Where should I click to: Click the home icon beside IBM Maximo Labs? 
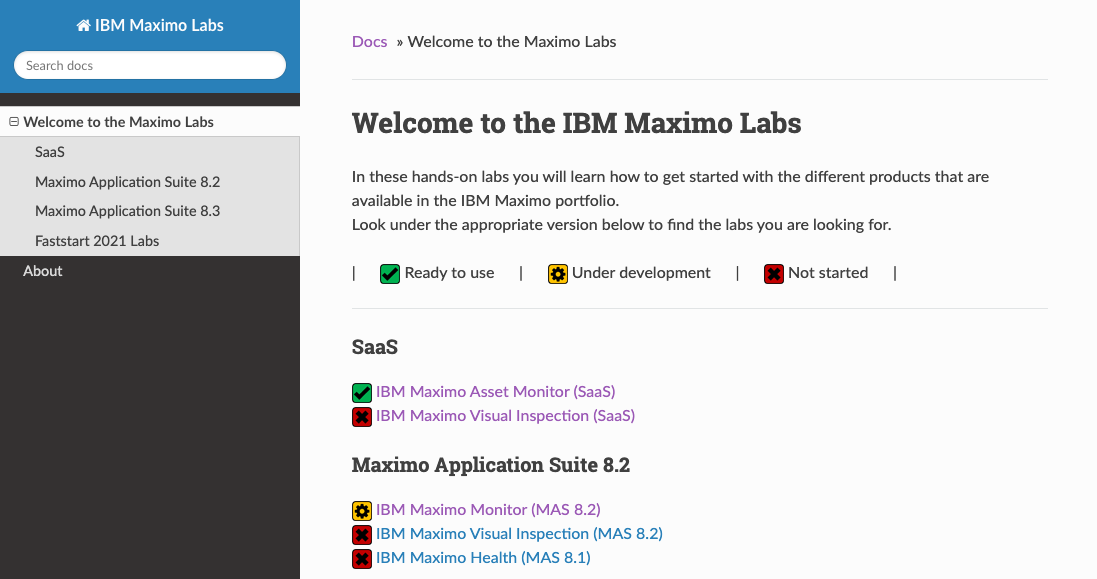coord(83,26)
